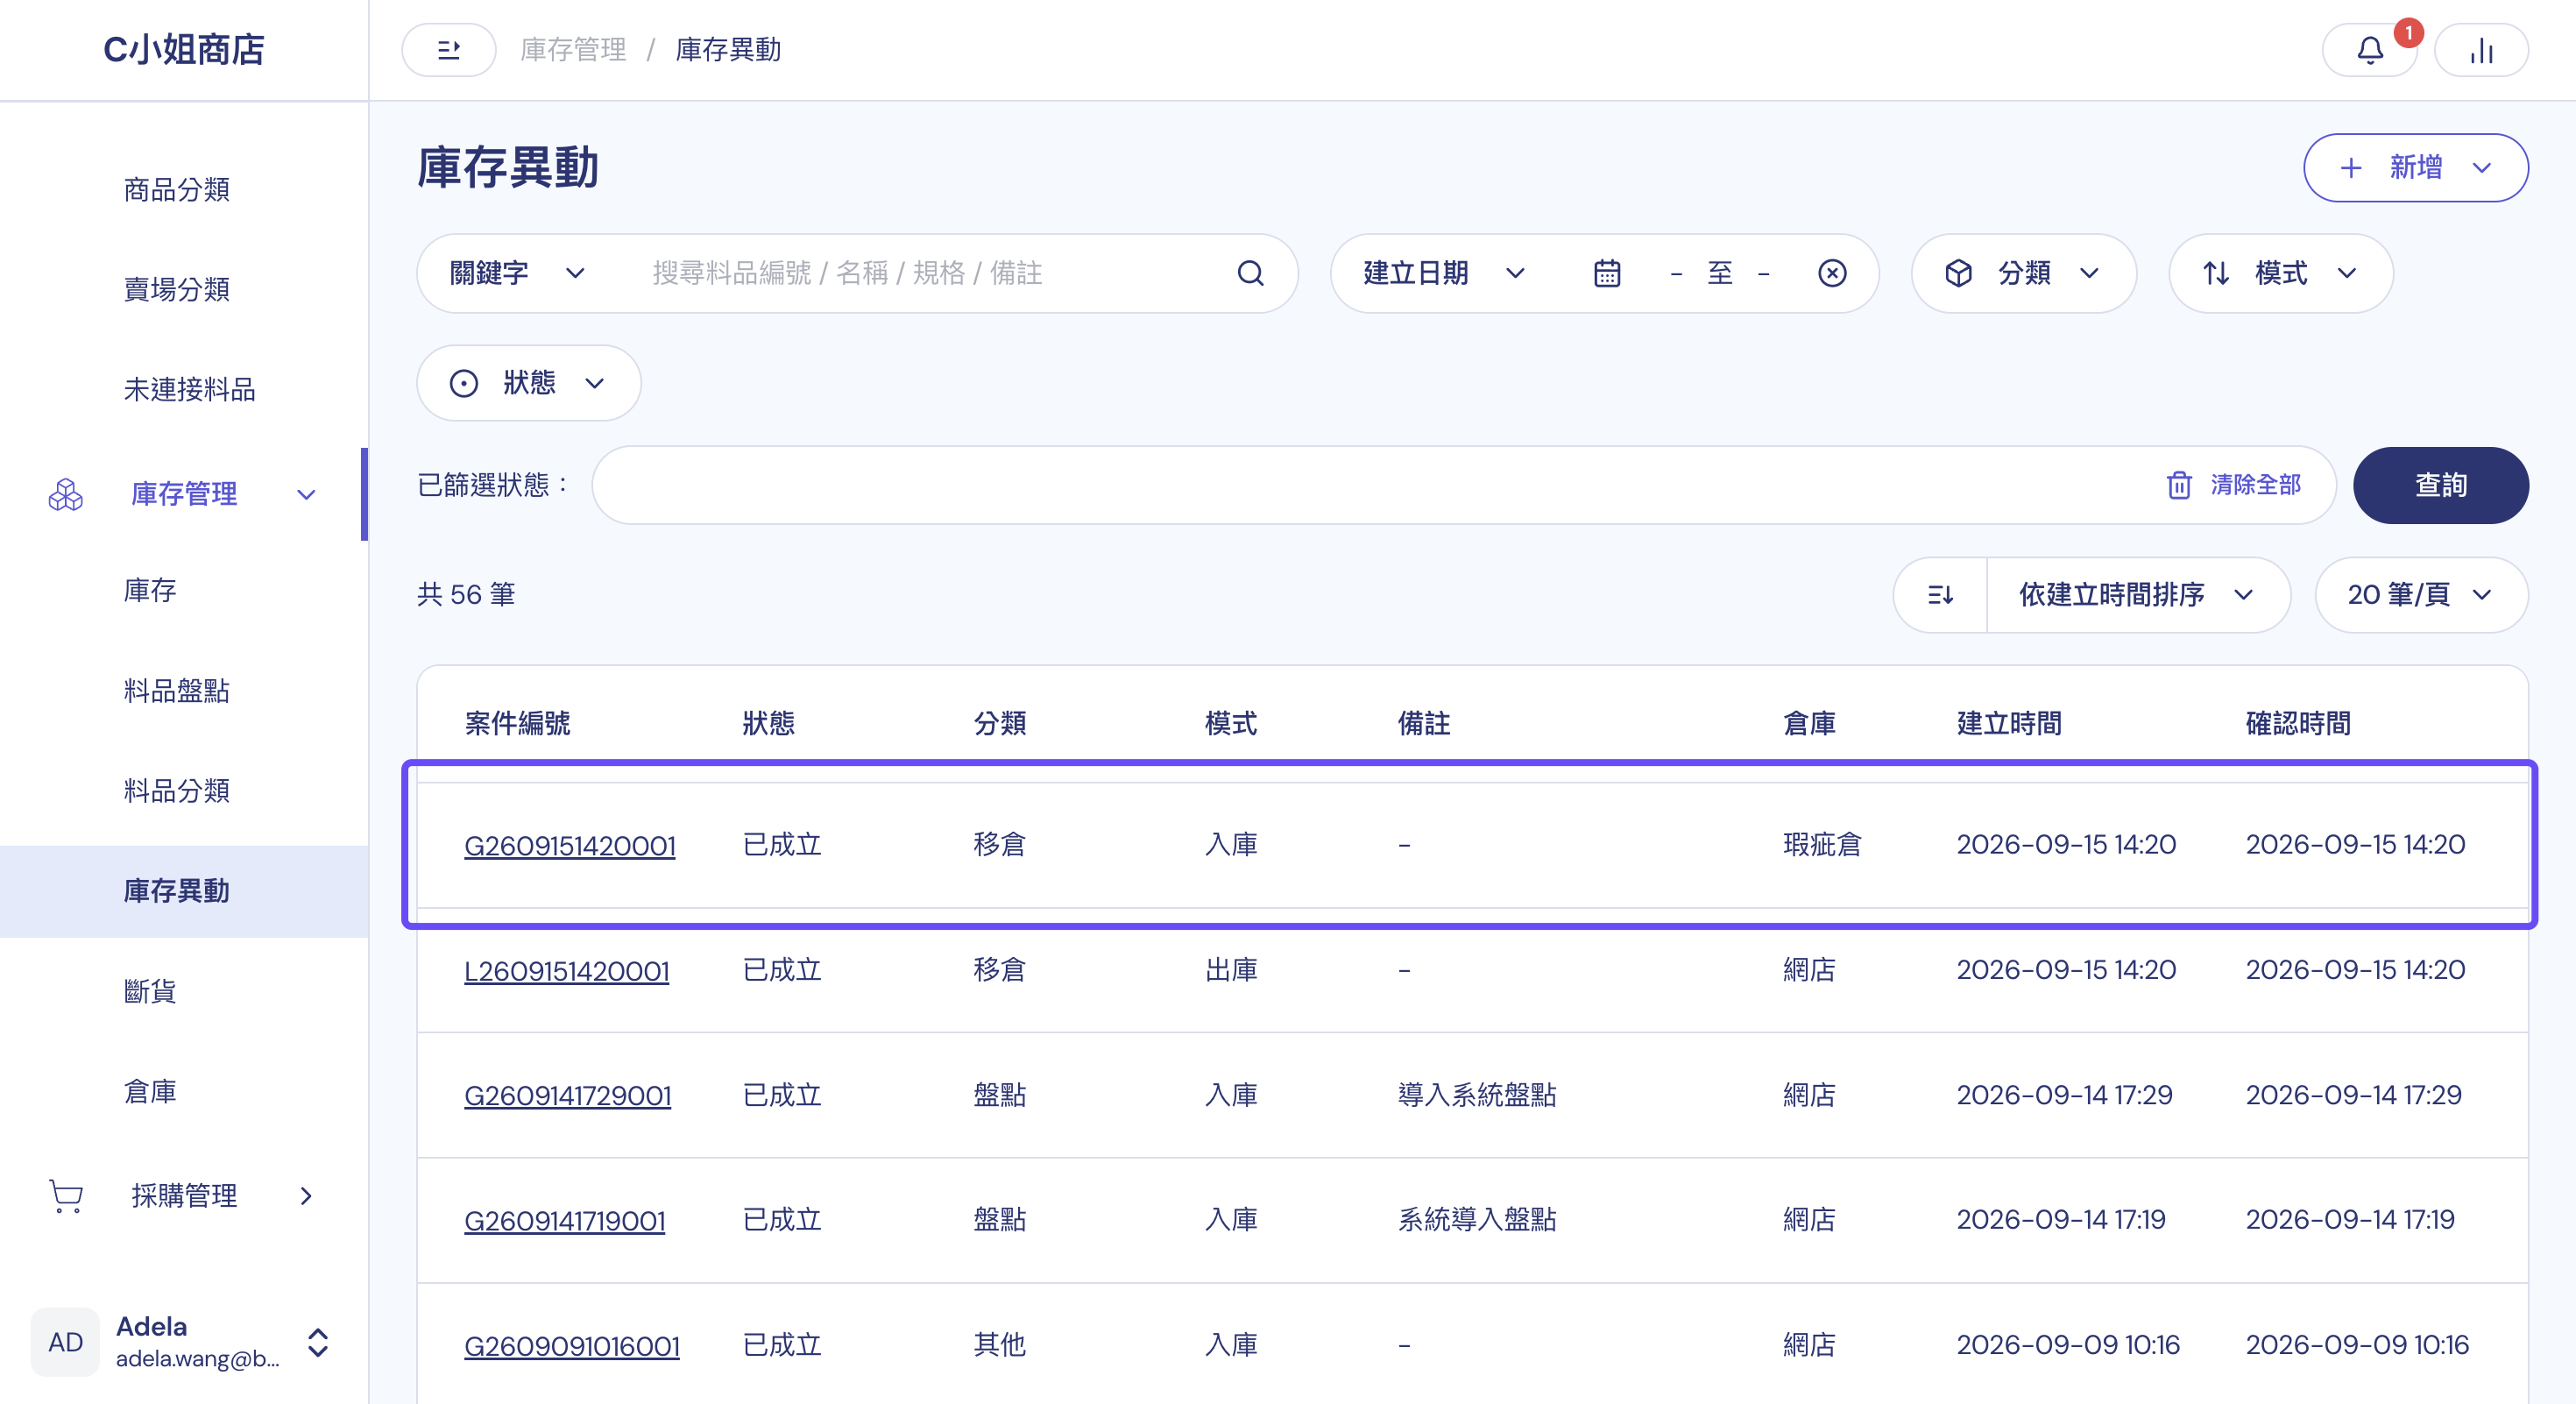Click the C小姐商店 store title
This screenshot has width=2576, height=1404.
click(x=184, y=49)
